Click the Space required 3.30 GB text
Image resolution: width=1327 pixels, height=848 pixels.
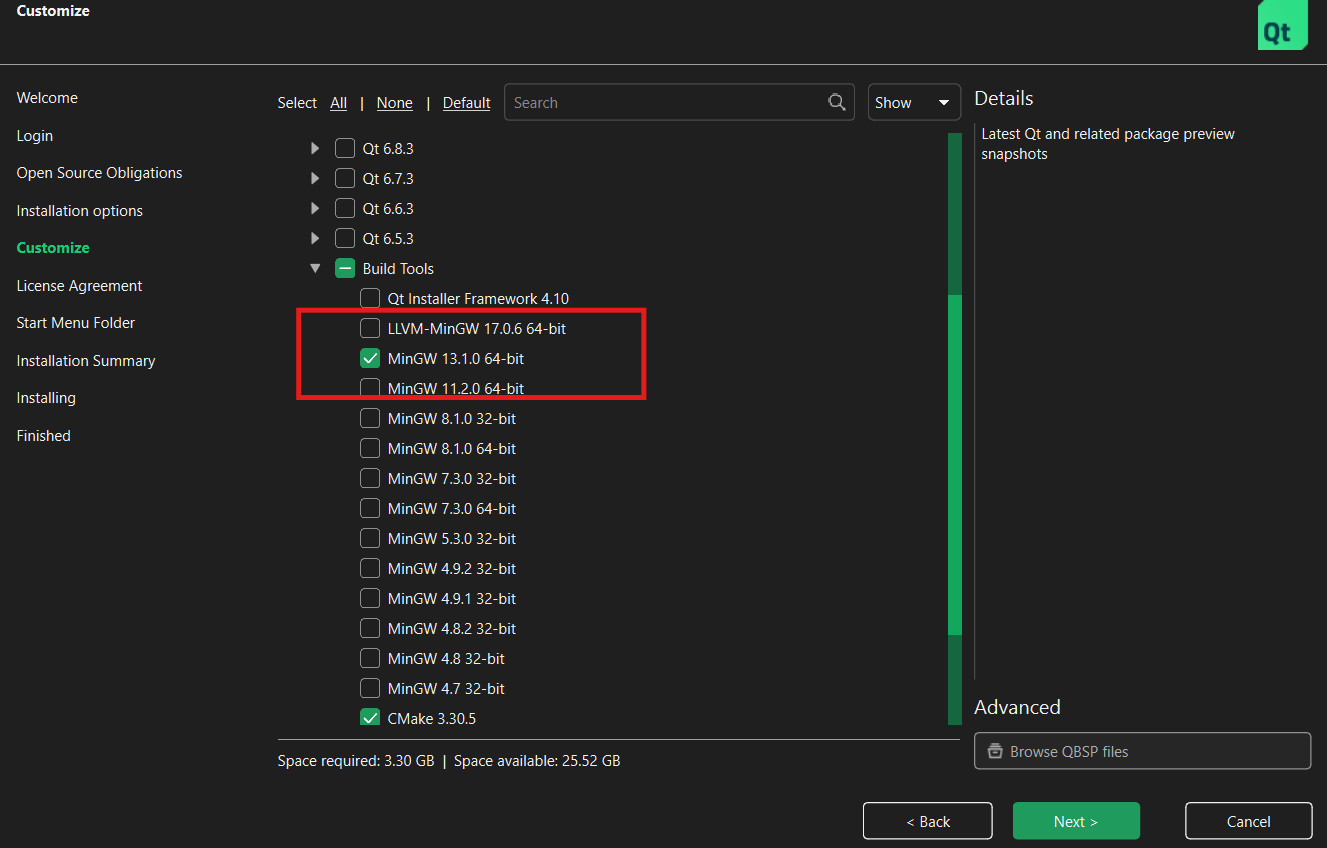356,761
